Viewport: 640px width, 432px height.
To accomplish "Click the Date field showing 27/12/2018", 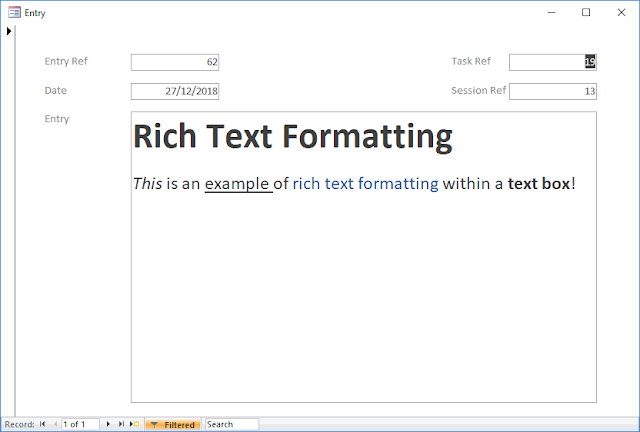I will (175, 91).
